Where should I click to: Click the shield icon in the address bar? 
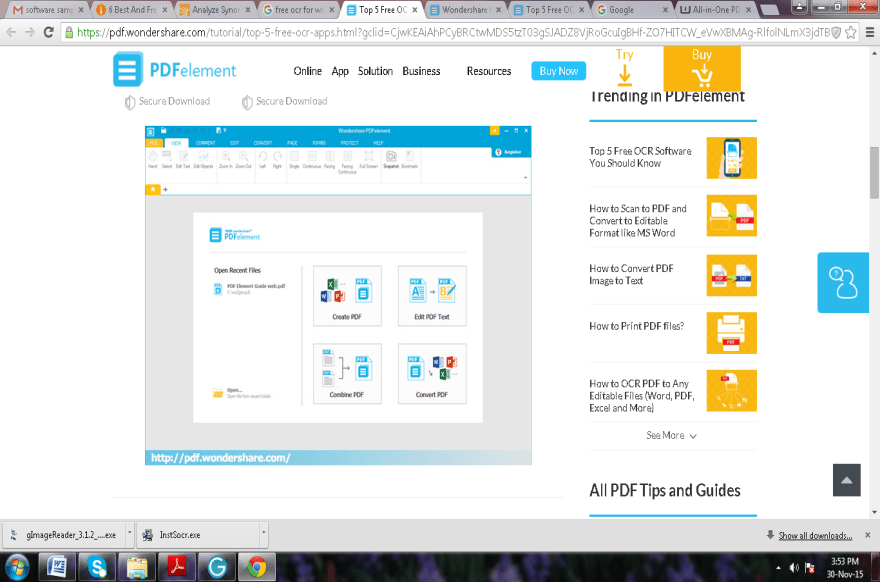[836, 33]
